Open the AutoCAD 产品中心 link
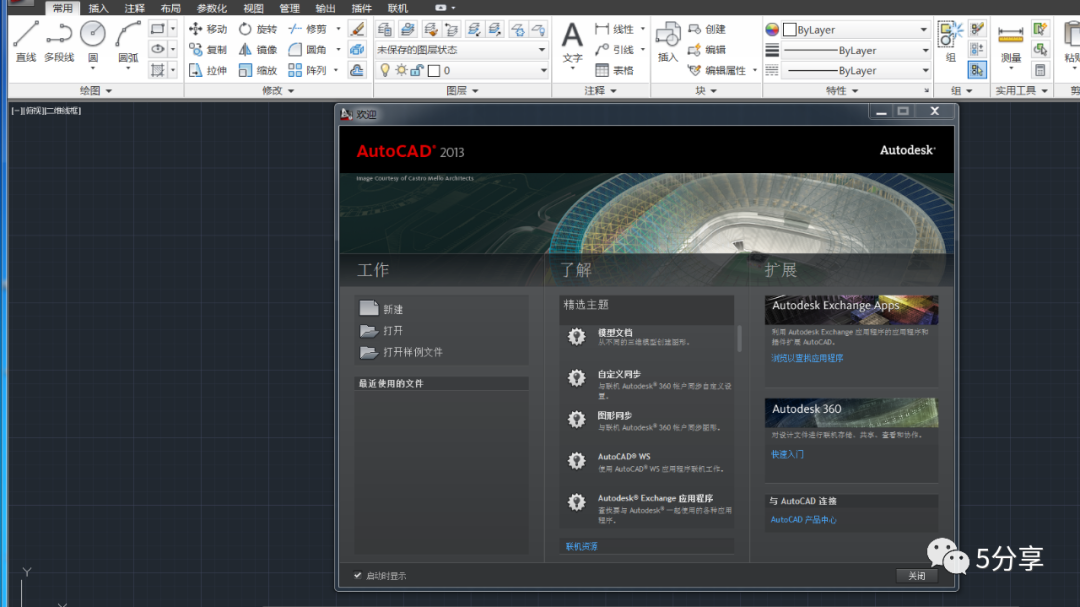This screenshot has width=1080, height=607. [803, 519]
